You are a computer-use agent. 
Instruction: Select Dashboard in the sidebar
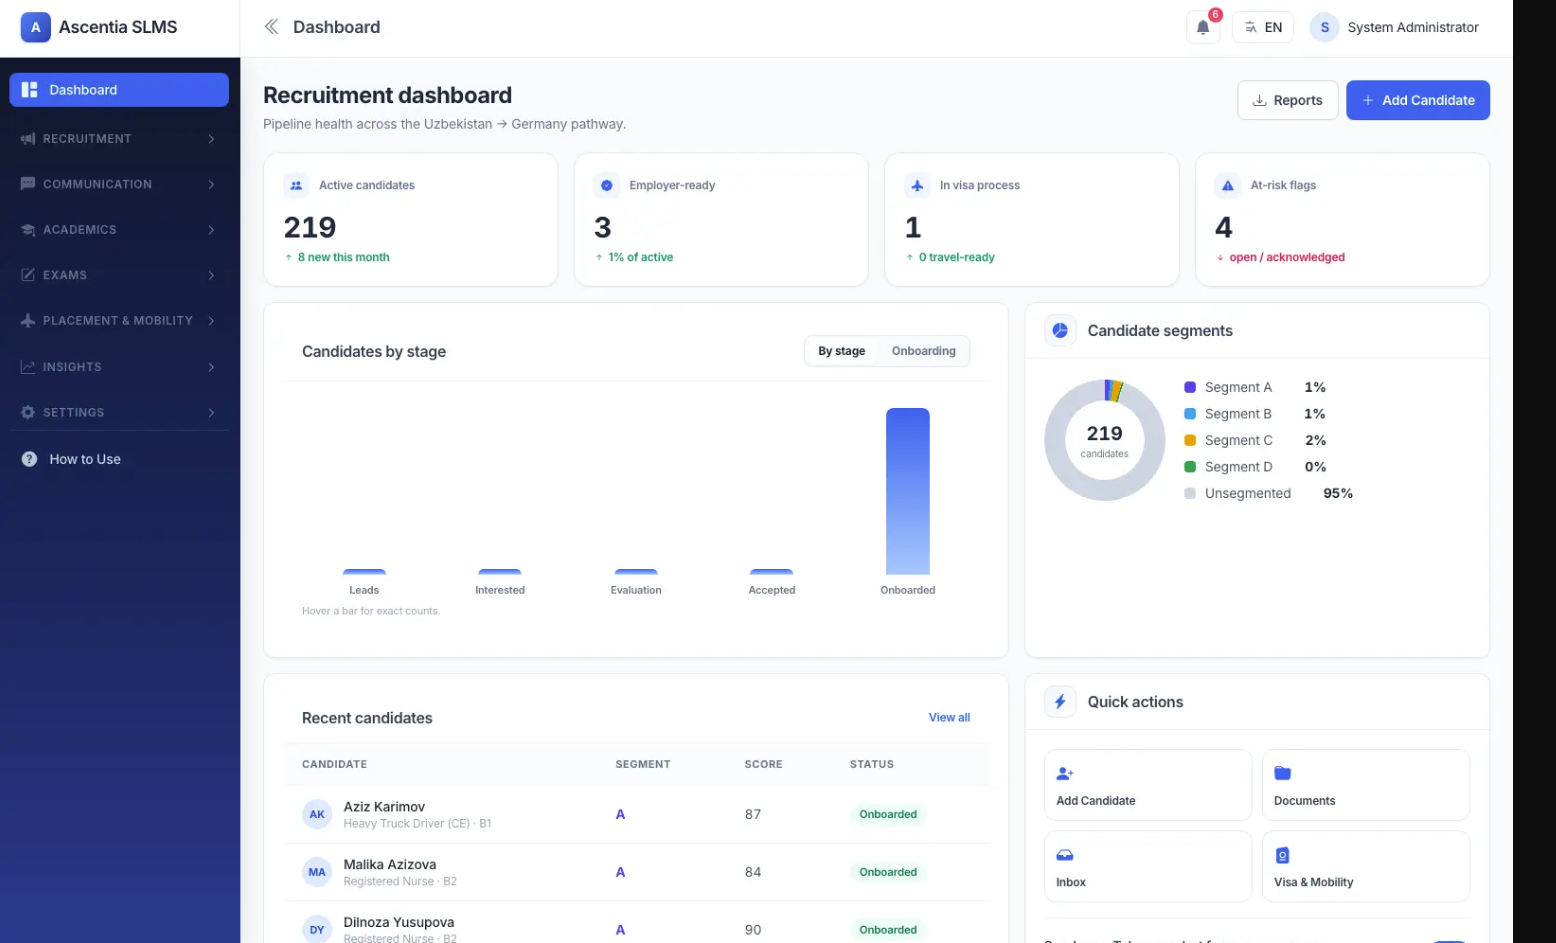coord(119,90)
